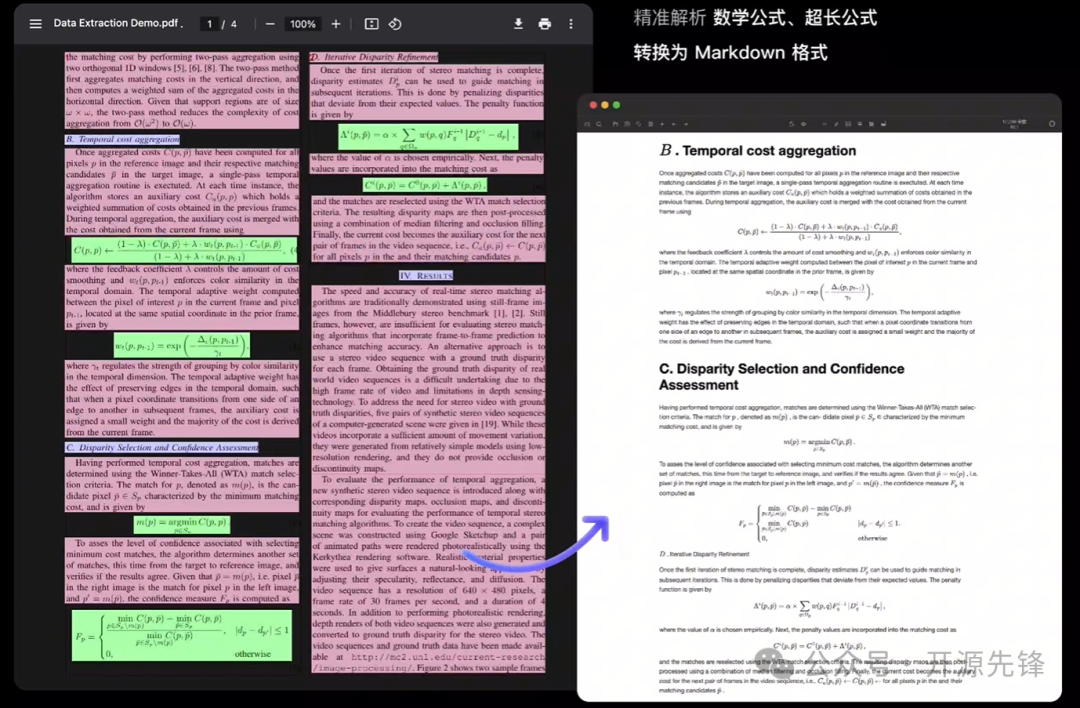The height and width of the screenshot is (708, 1080).
Task: Click the highlighted IV. RESULTS heading
Action: click(426, 275)
